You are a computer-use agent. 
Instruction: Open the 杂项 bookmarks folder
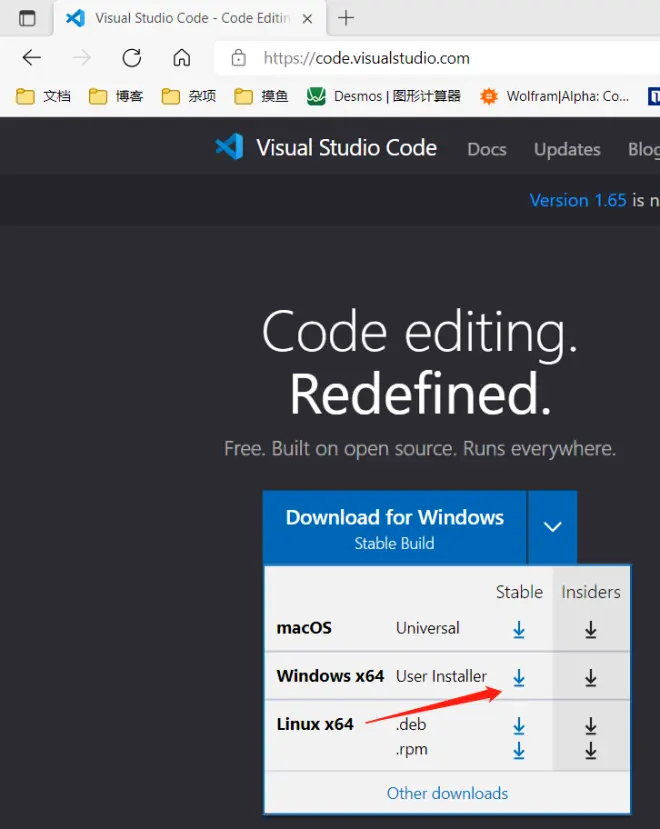189,96
